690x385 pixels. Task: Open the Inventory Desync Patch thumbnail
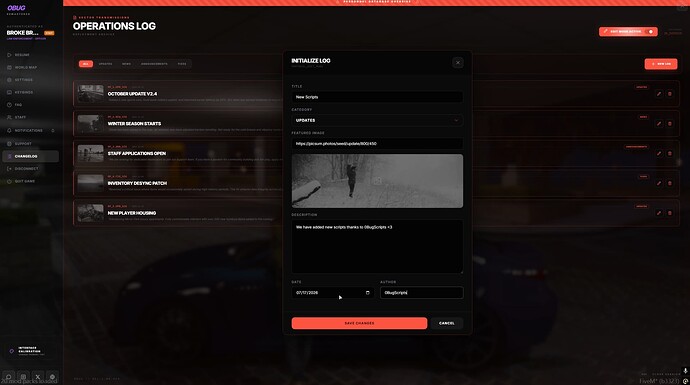pyautogui.click(x=91, y=183)
